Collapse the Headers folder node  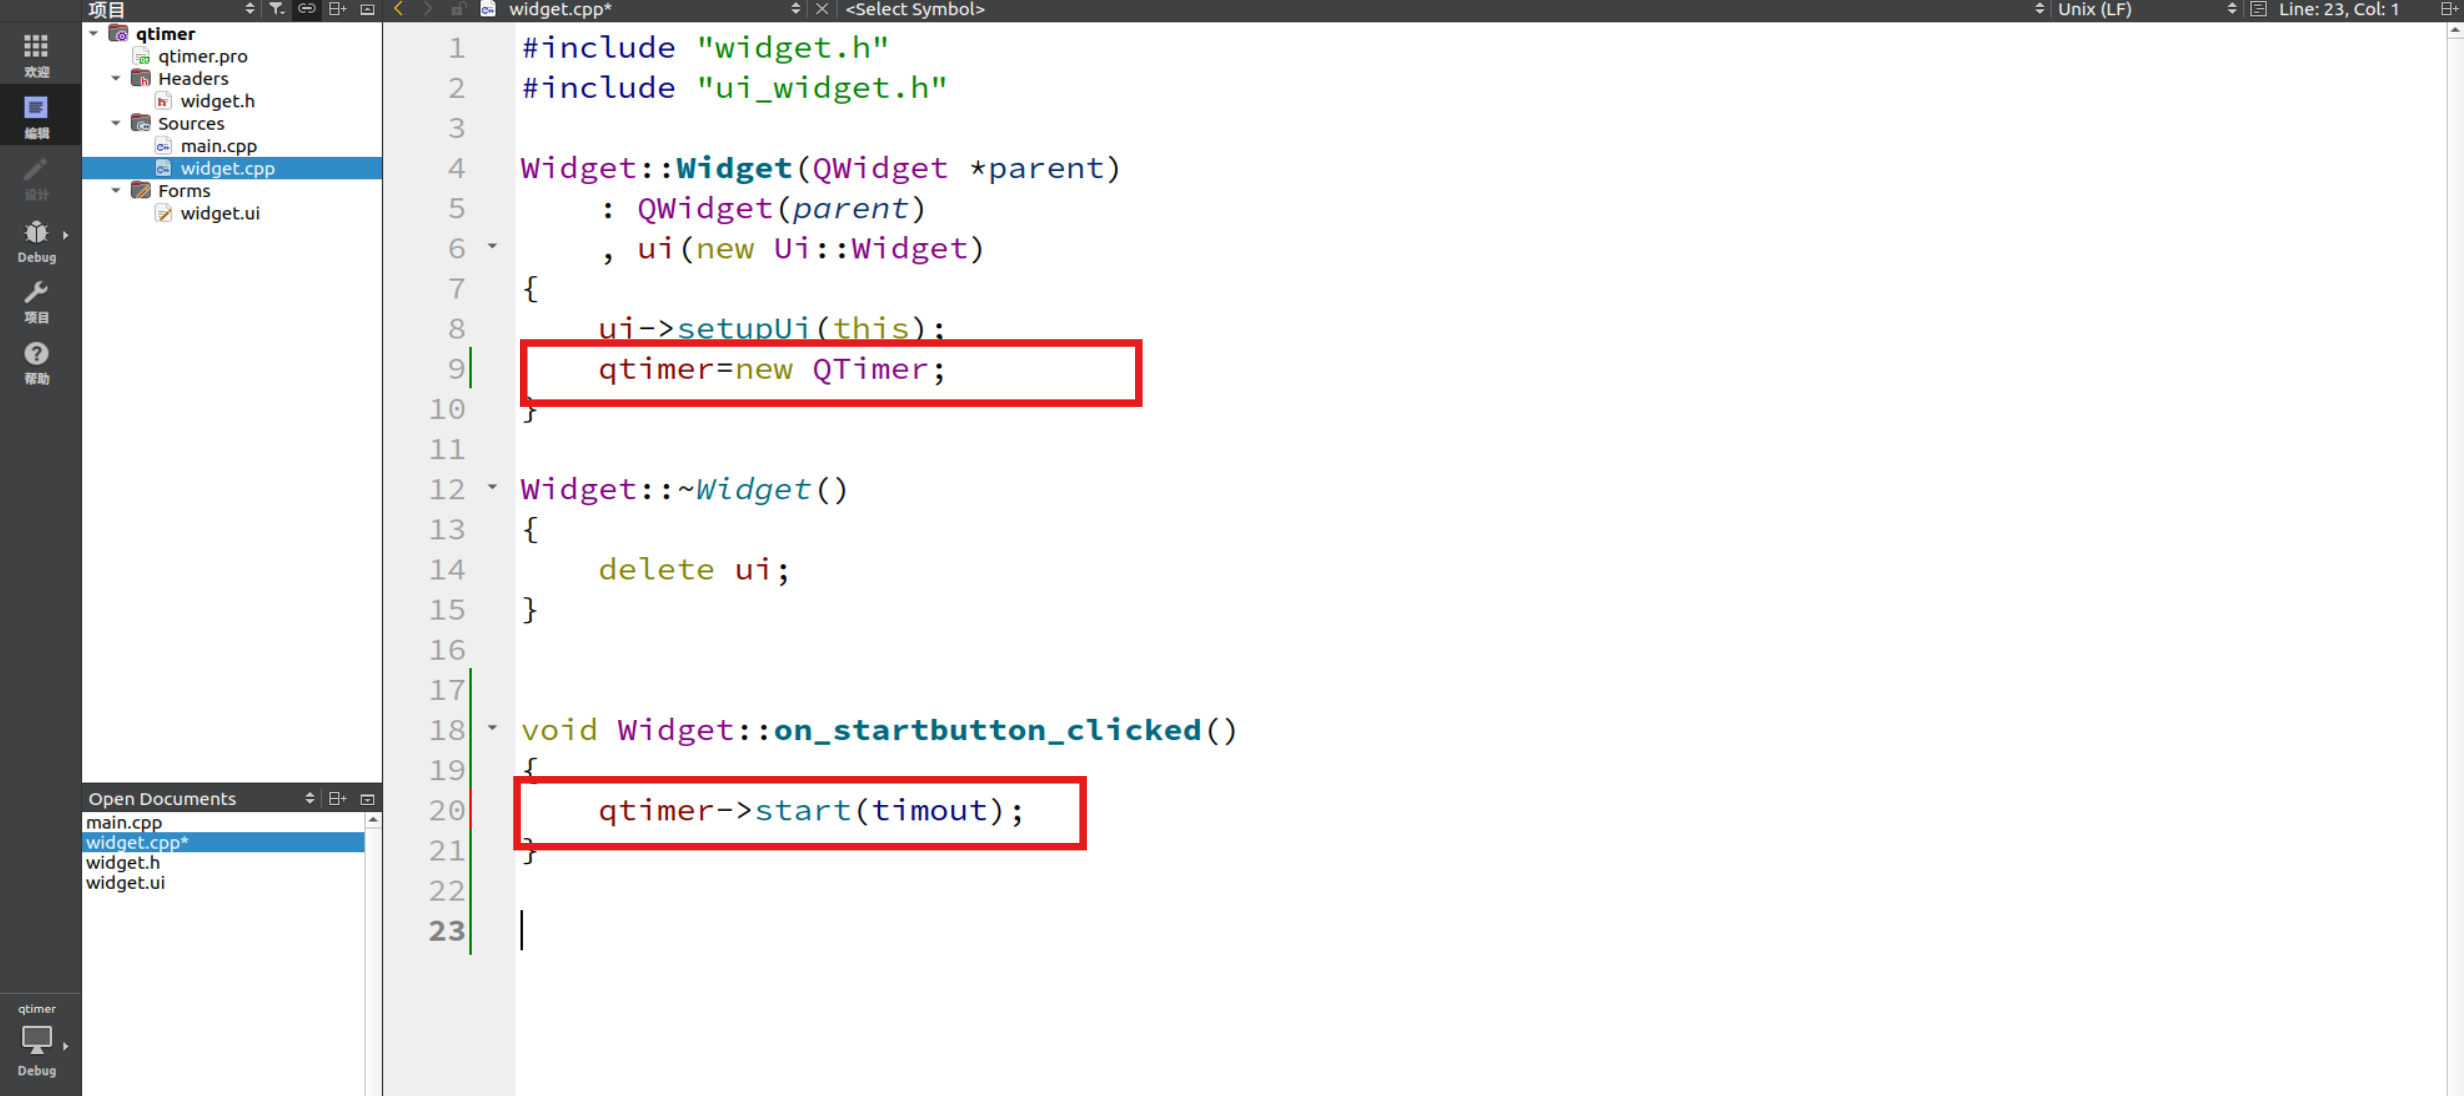point(116,78)
